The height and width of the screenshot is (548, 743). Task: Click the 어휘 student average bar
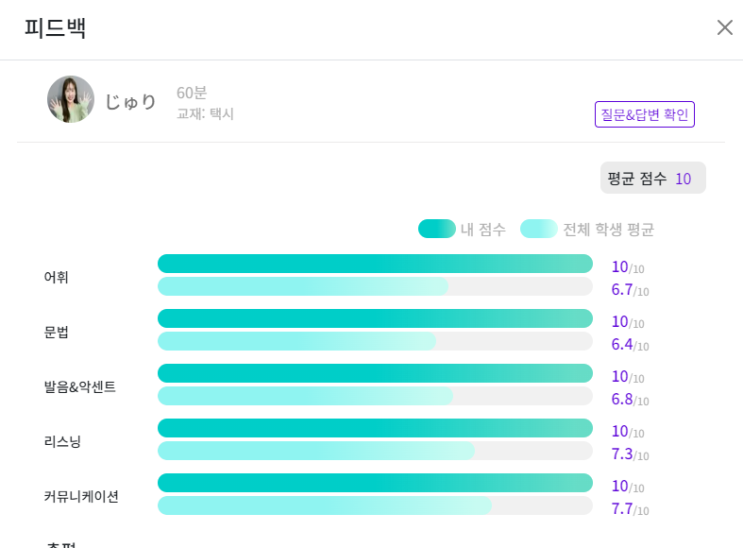pos(303,287)
